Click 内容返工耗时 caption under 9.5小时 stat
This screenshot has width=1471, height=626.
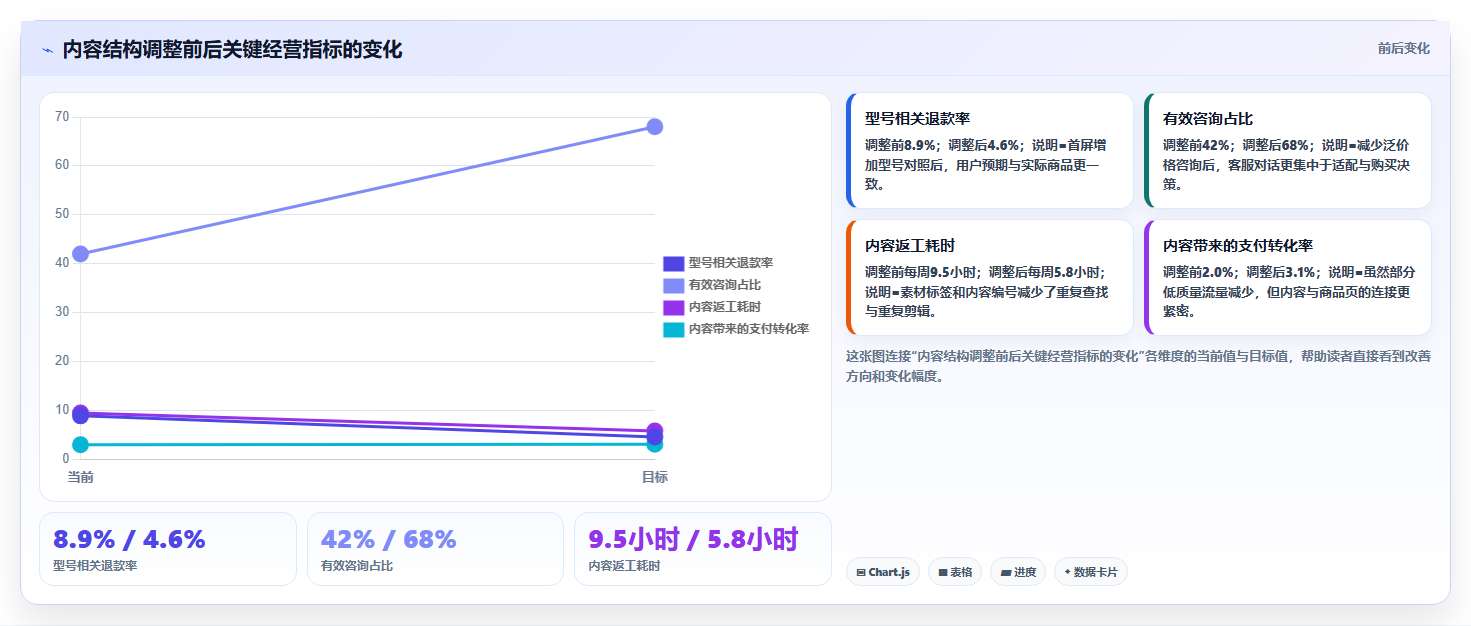point(624,566)
